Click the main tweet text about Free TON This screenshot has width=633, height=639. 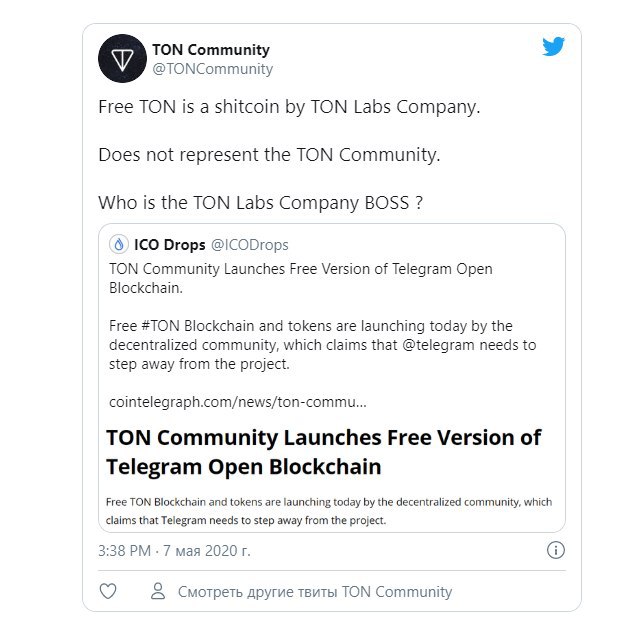coord(289,107)
